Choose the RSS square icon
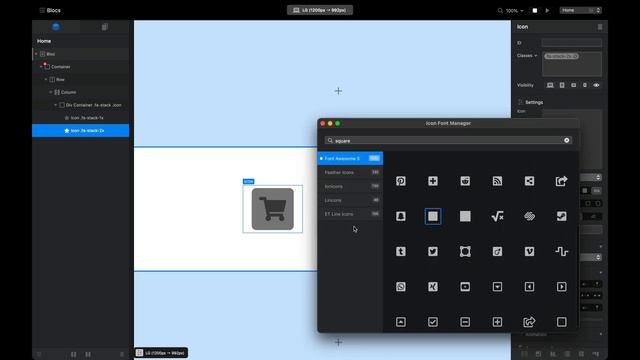This screenshot has height=360, width=640. pyautogui.click(x=497, y=181)
